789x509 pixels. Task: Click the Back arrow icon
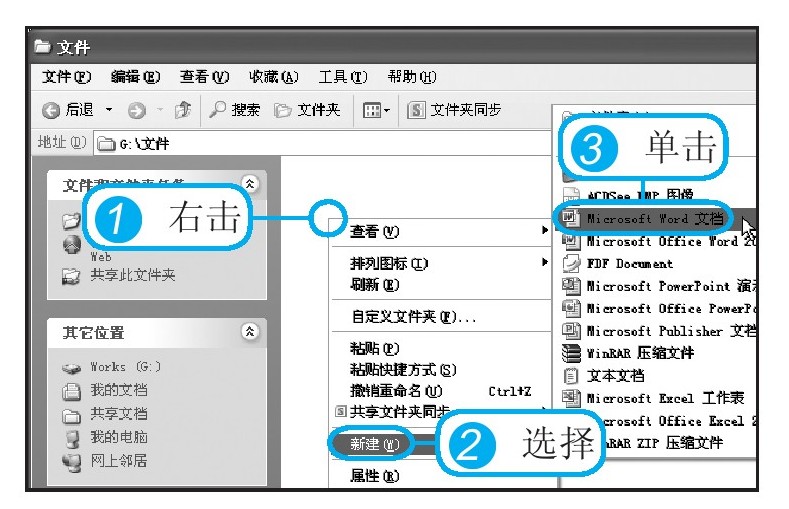click(x=51, y=110)
